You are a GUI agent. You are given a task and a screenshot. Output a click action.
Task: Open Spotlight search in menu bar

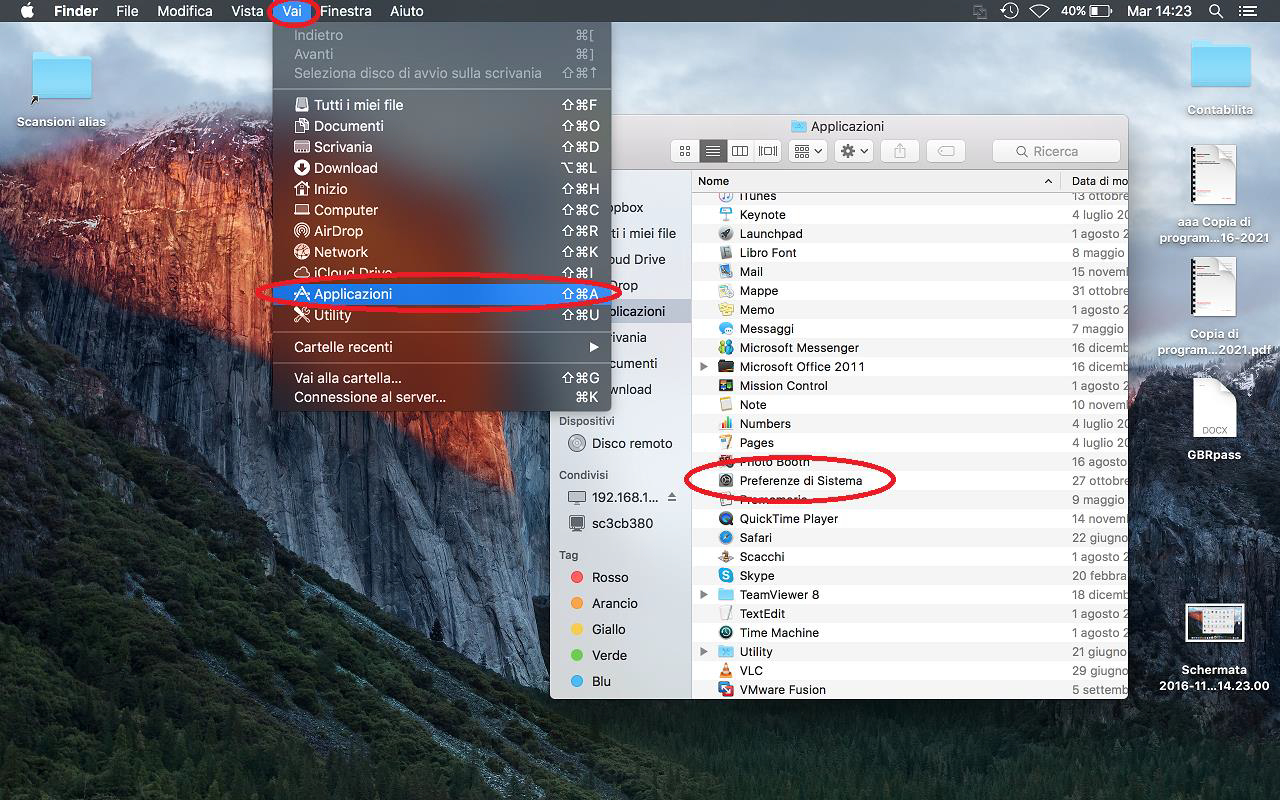pyautogui.click(x=1216, y=11)
